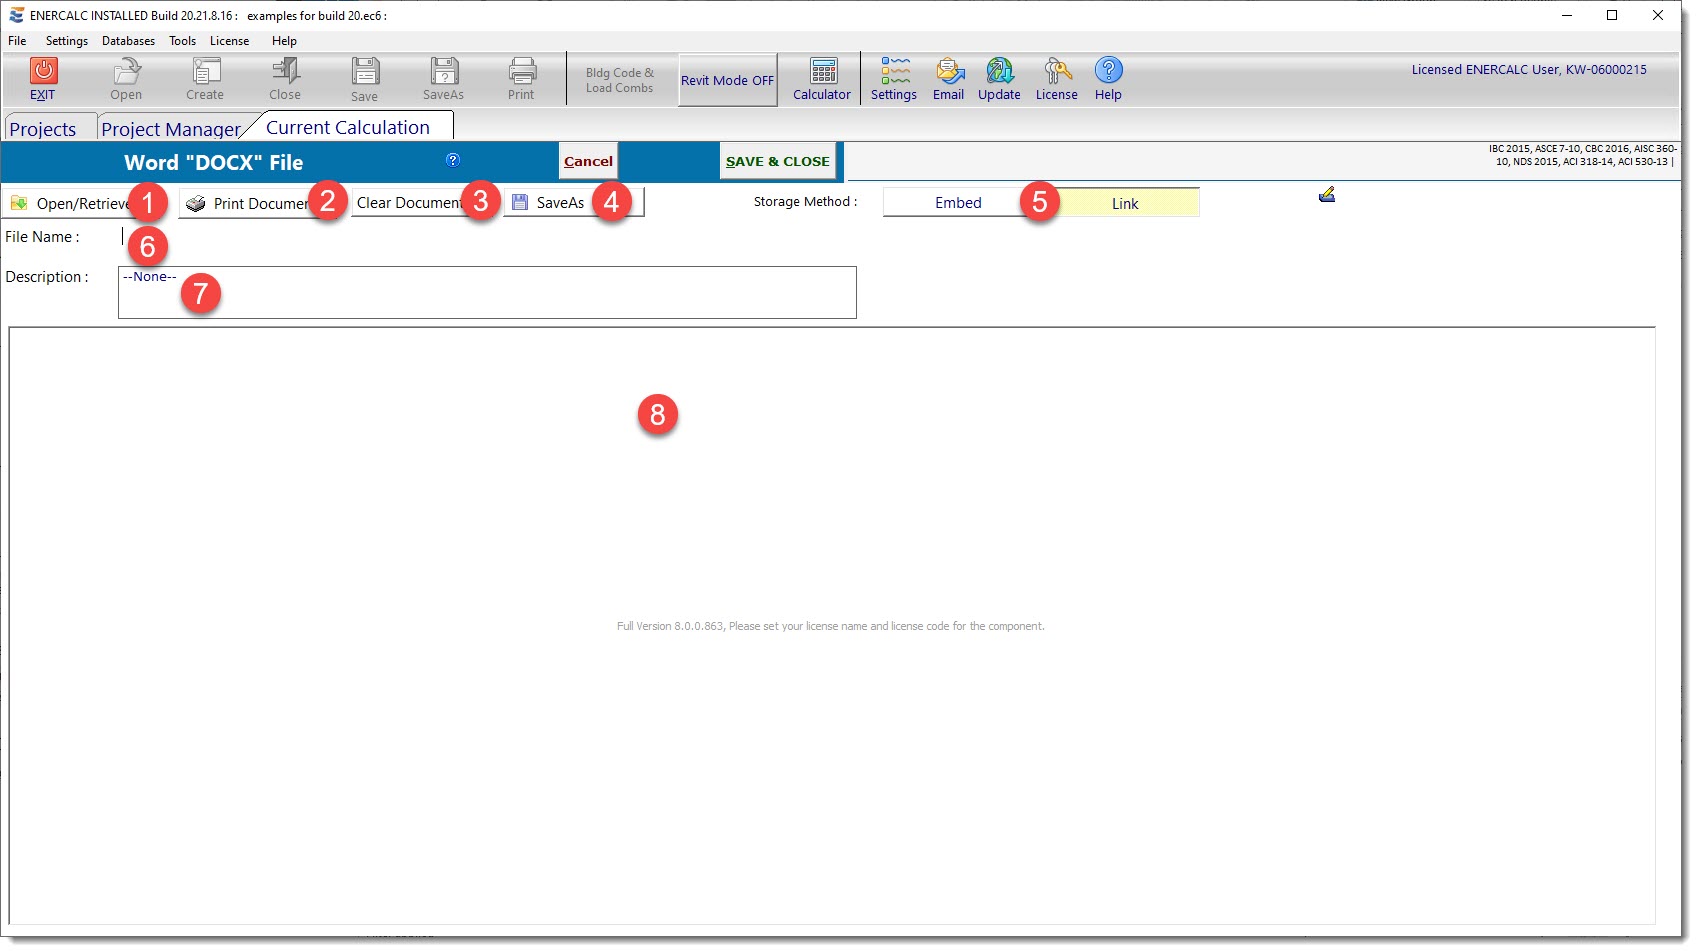
Task: Switch to the Project Manager tab
Action: [x=170, y=129]
